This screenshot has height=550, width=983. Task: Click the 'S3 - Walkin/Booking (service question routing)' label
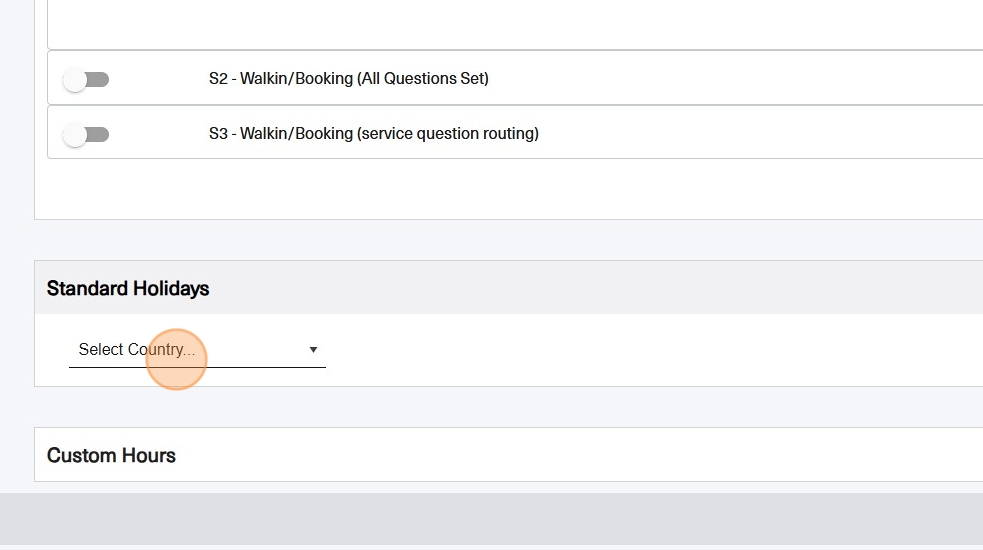coord(373,133)
